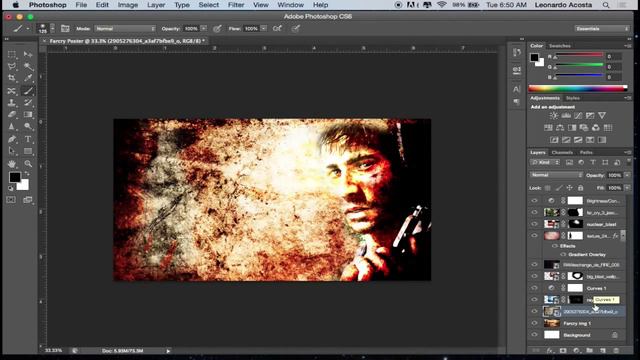Create a new group folder
Image resolution: width=640 pixels, height=360 pixels.
pos(589,351)
